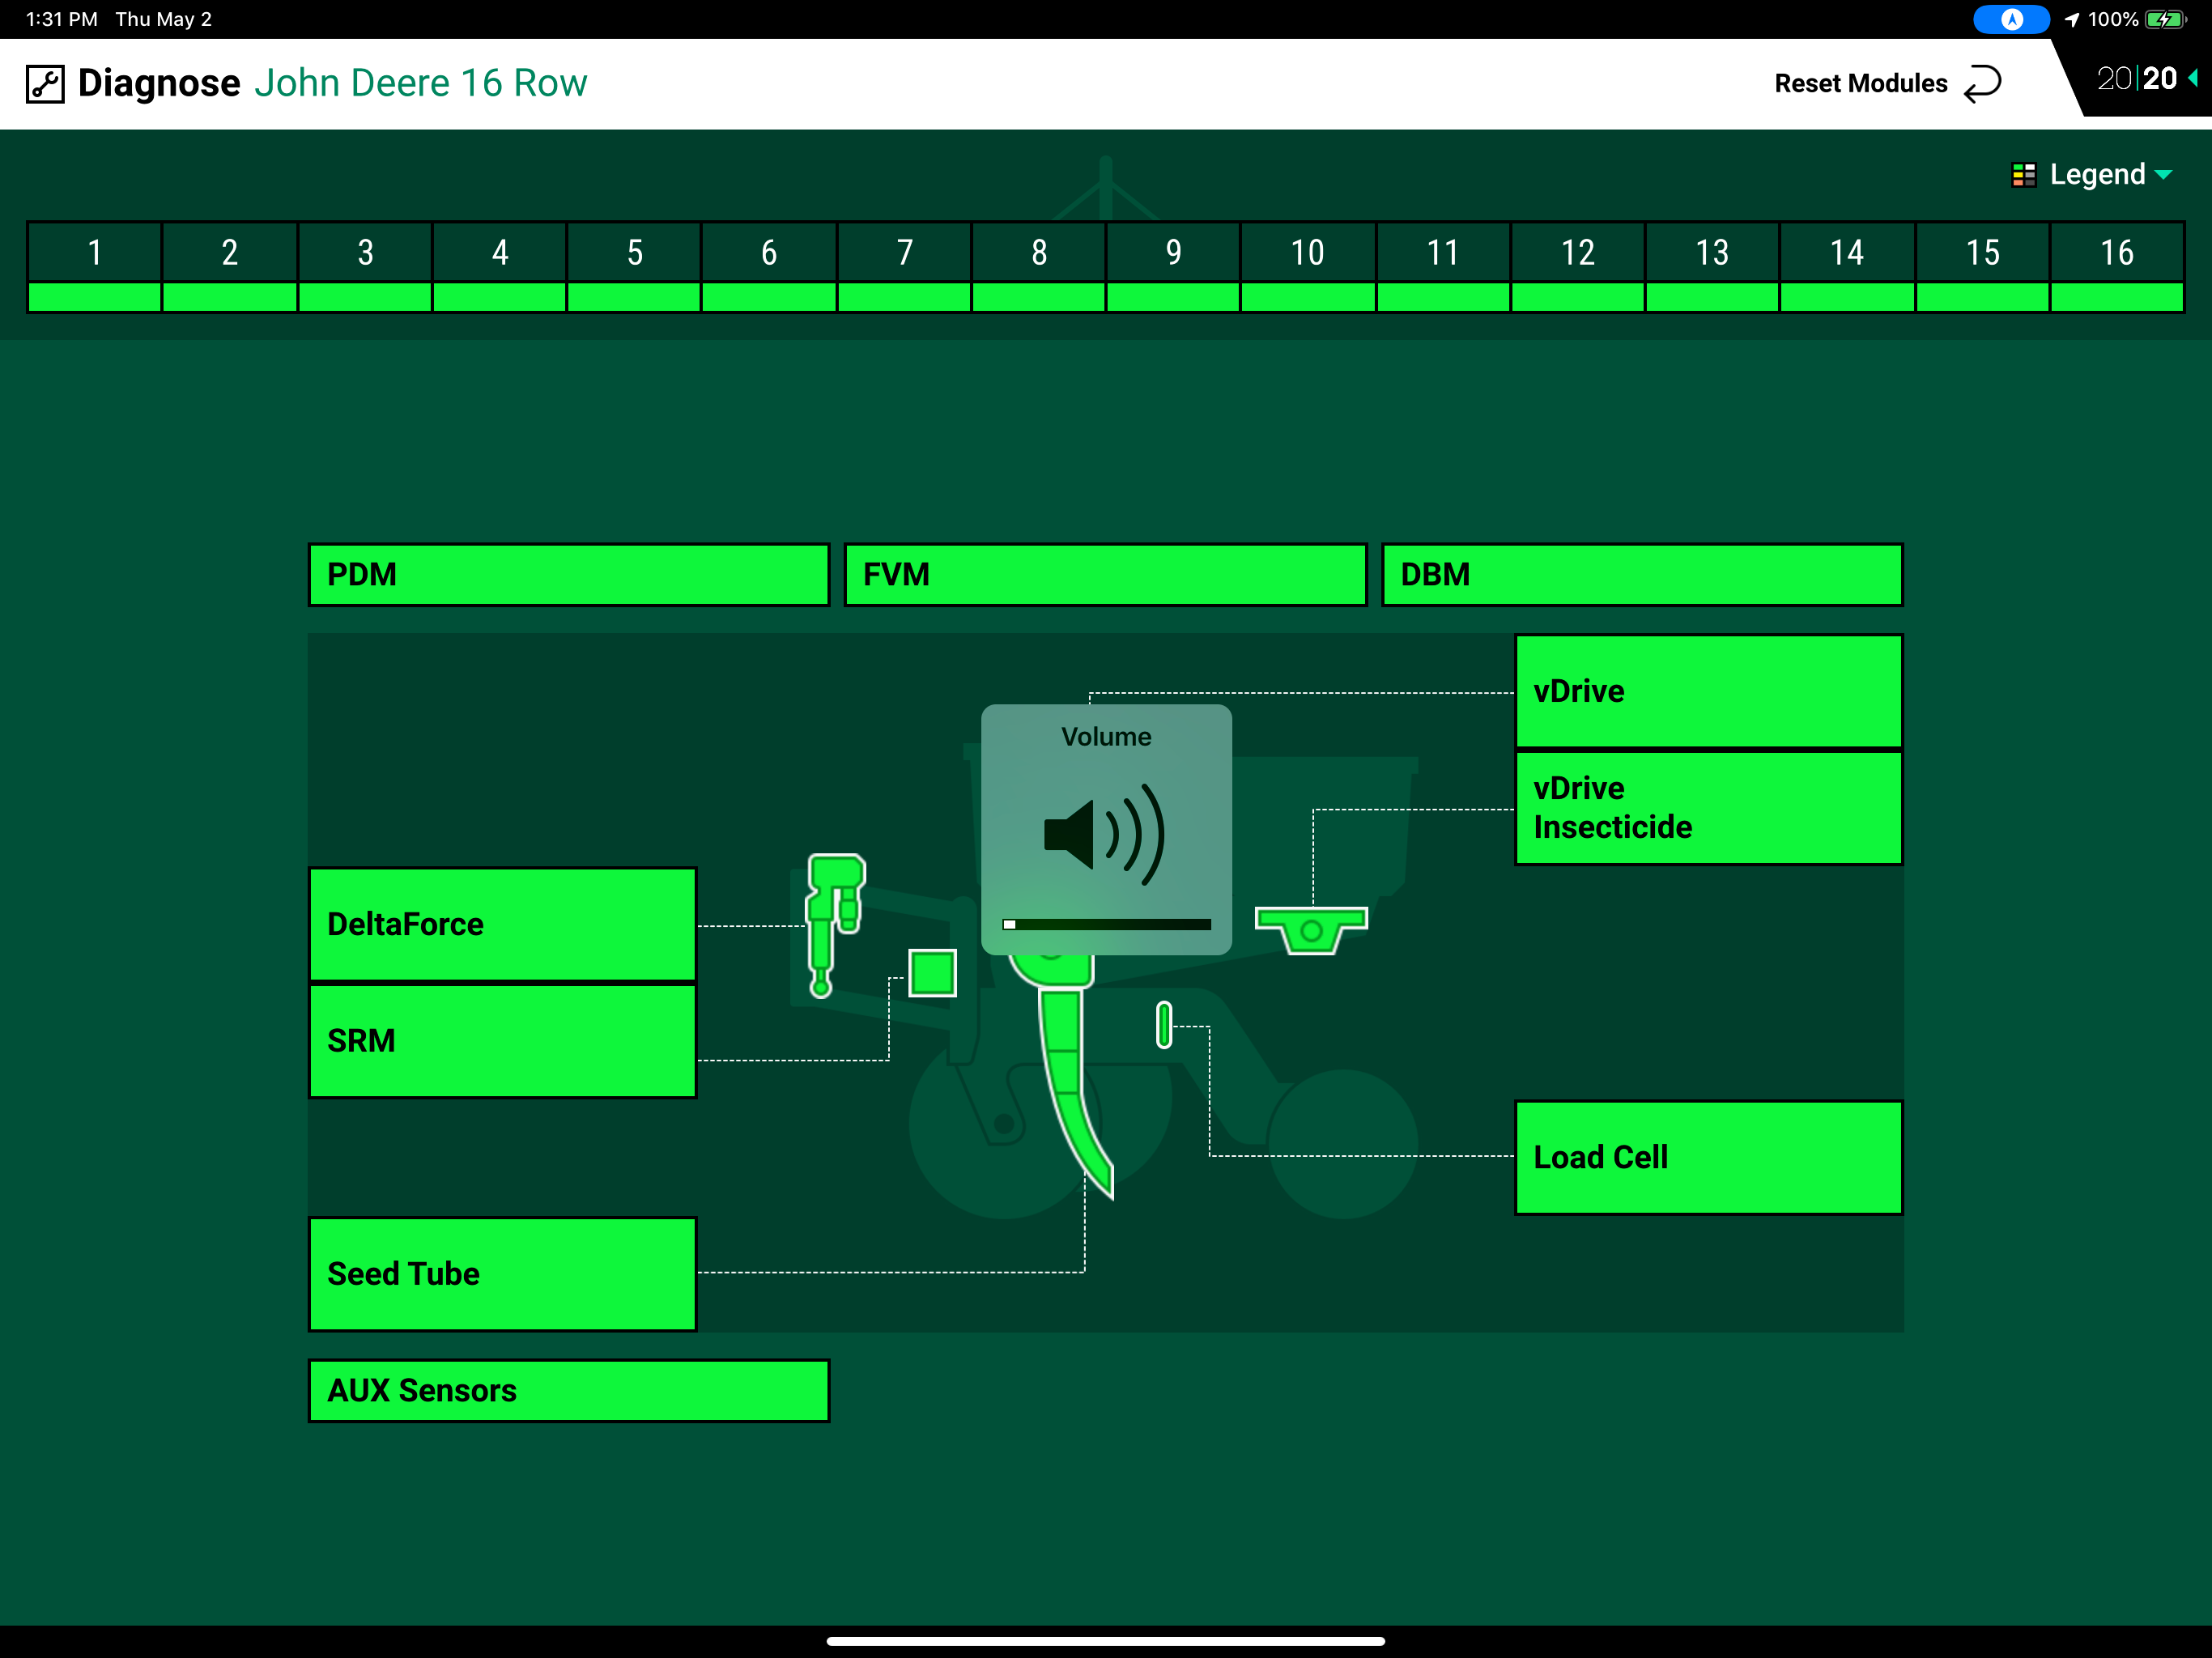The height and width of the screenshot is (1658, 2212).
Task: Tap the 1:31 PM clock
Action: coord(62,19)
